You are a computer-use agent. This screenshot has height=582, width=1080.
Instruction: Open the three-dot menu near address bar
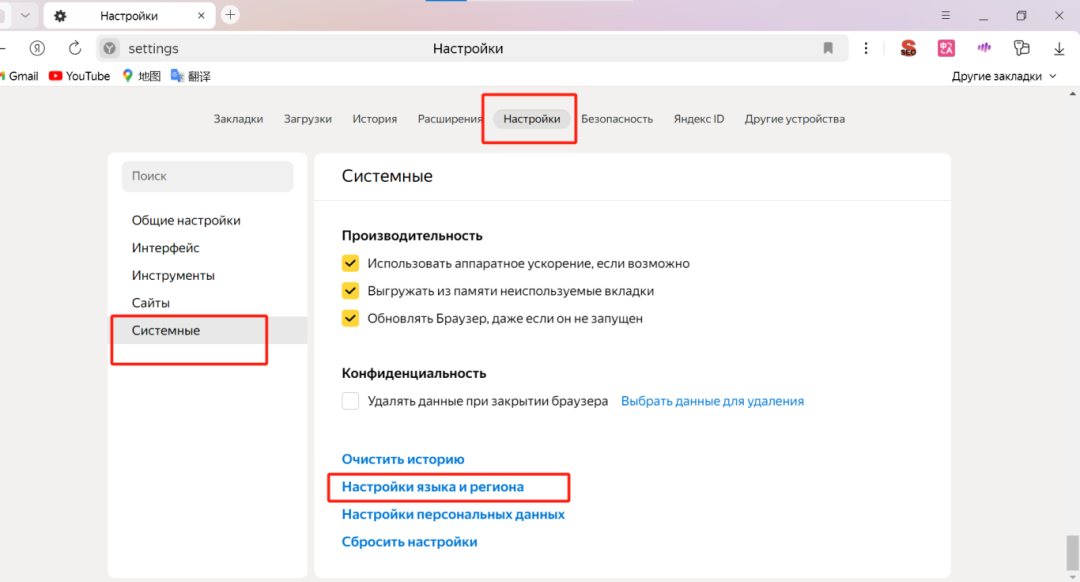pyautogui.click(x=866, y=48)
